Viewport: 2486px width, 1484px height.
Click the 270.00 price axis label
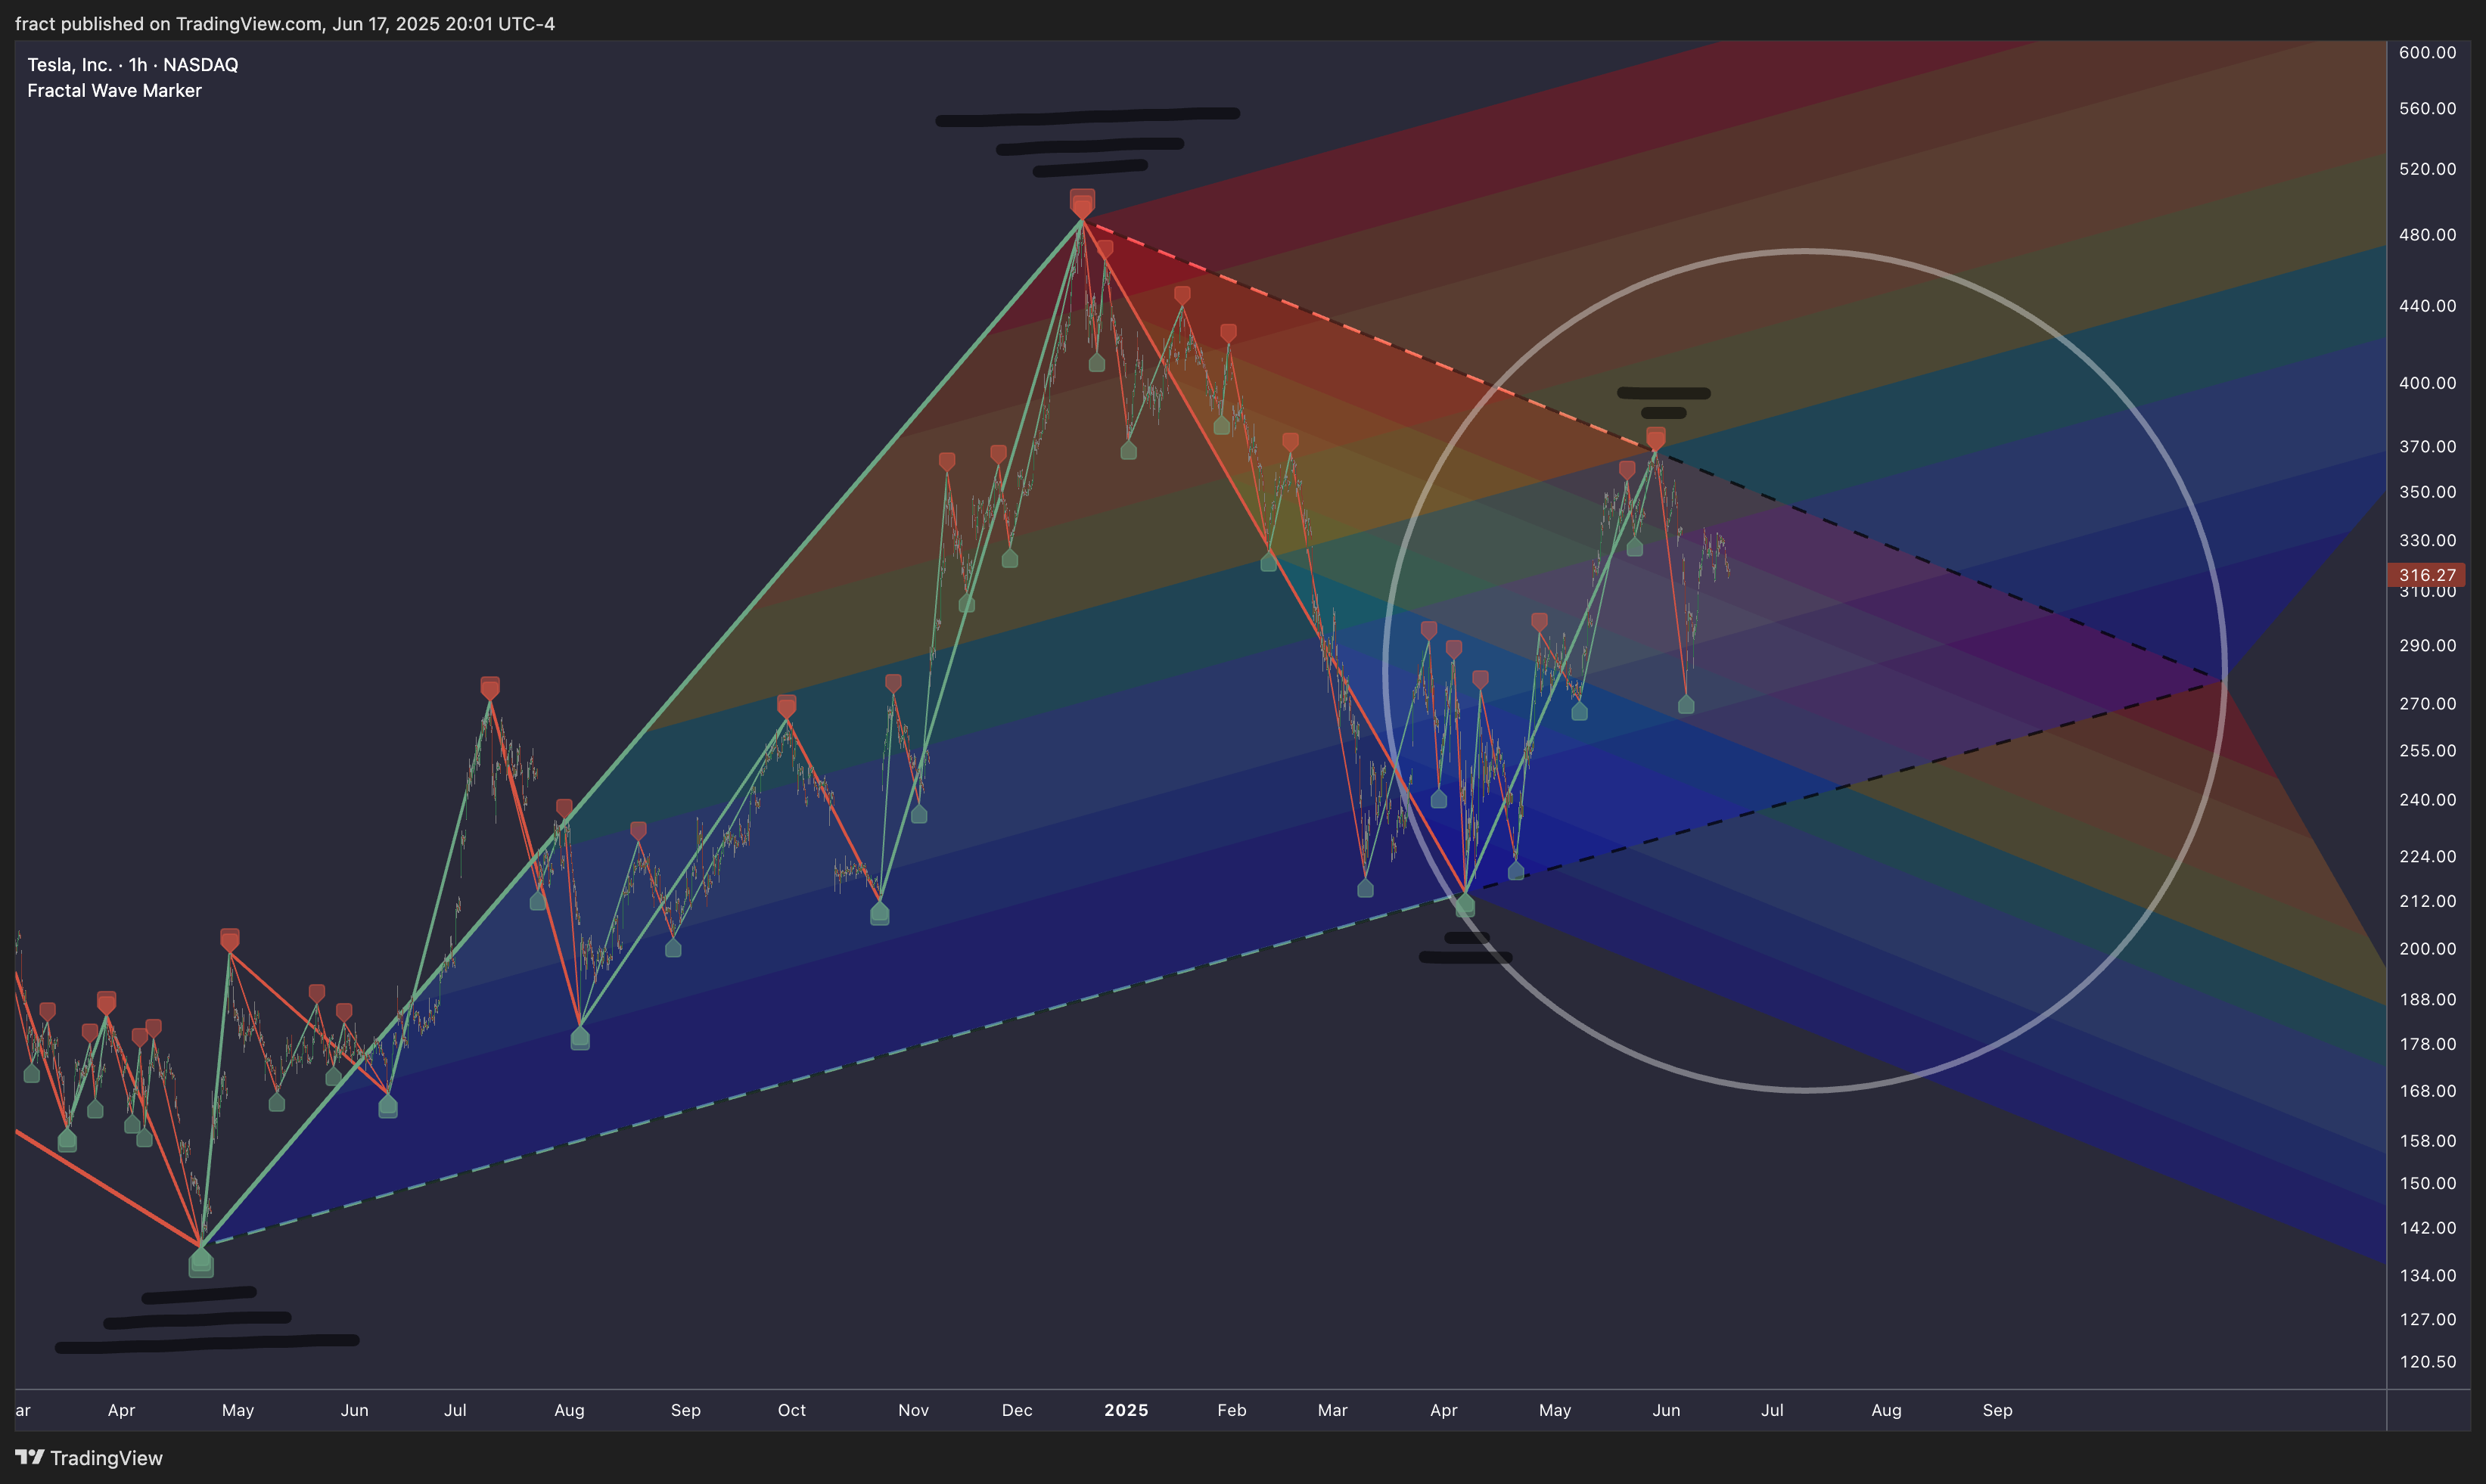point(2427,704)
